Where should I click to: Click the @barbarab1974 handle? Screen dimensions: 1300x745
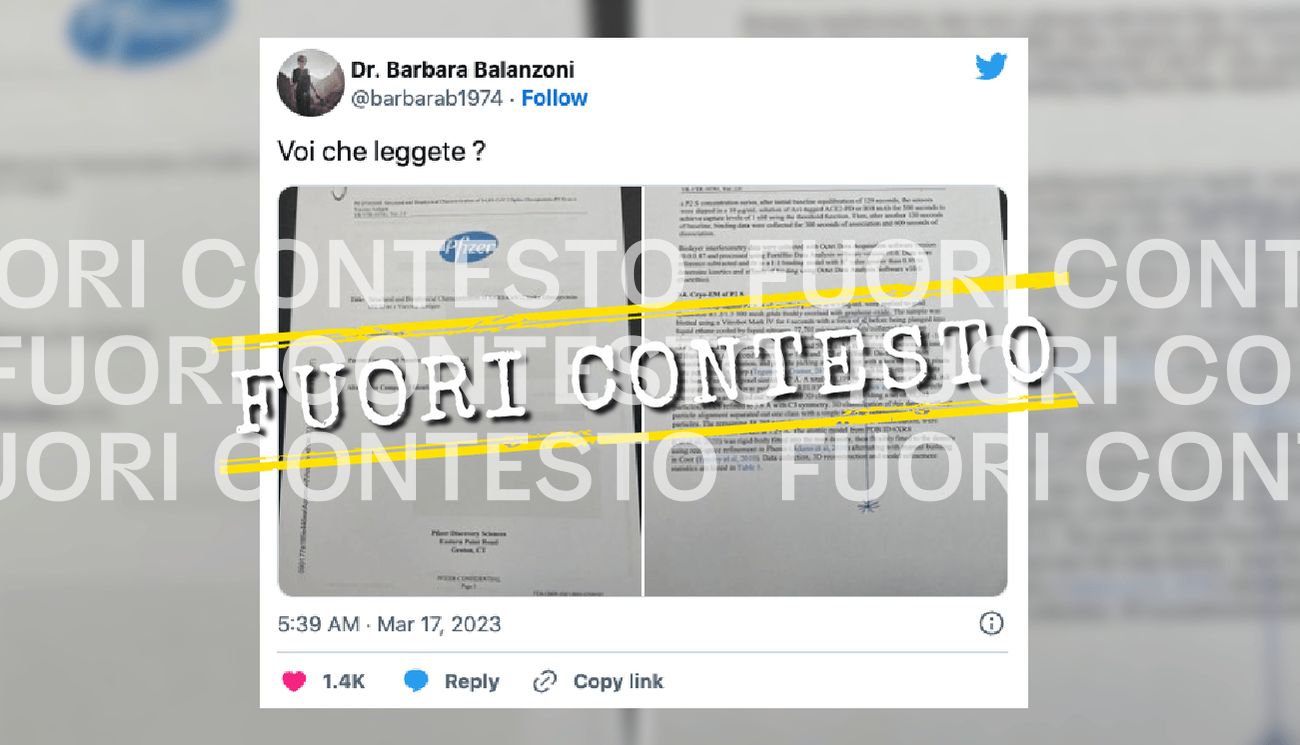(427, 98)
